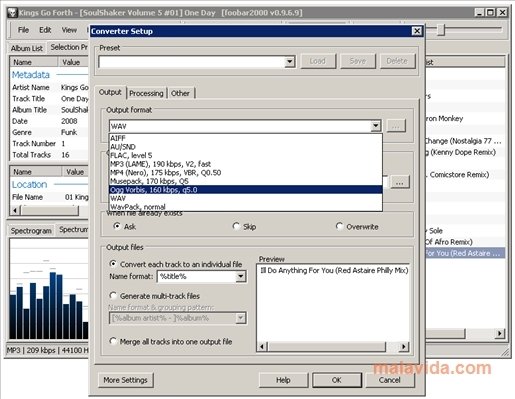Click the Name column header under Metadata
Image resolution: width=515 pixels, height=399 pixels.
[34, 62]
